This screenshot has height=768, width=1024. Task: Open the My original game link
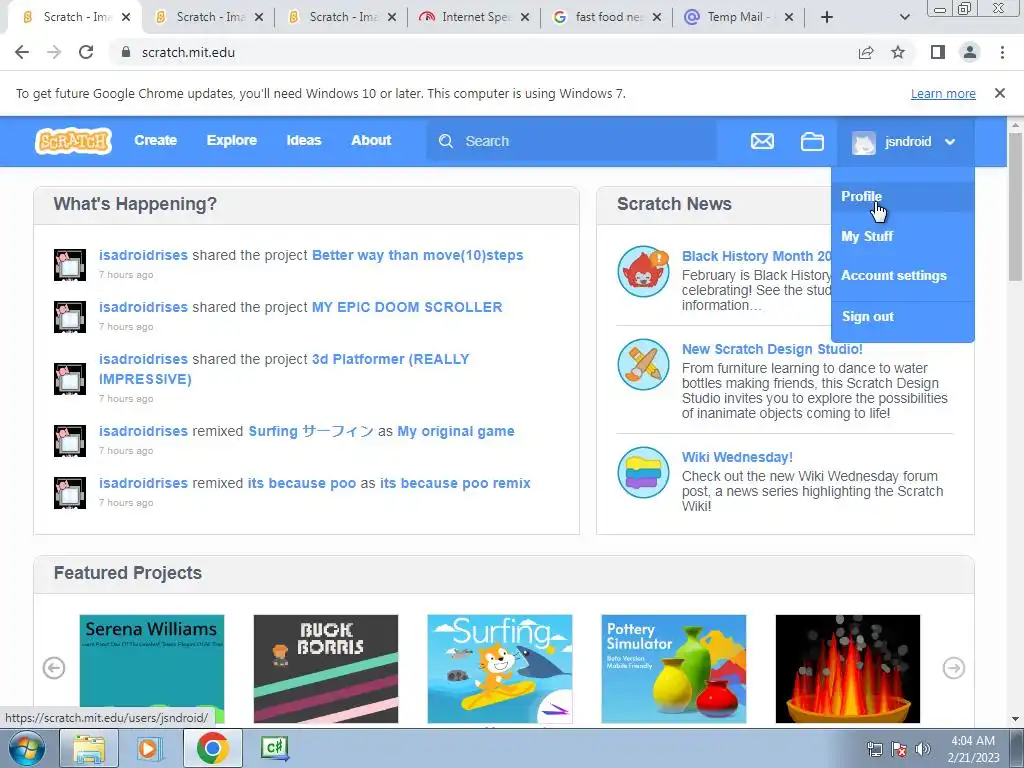(456, 432)
